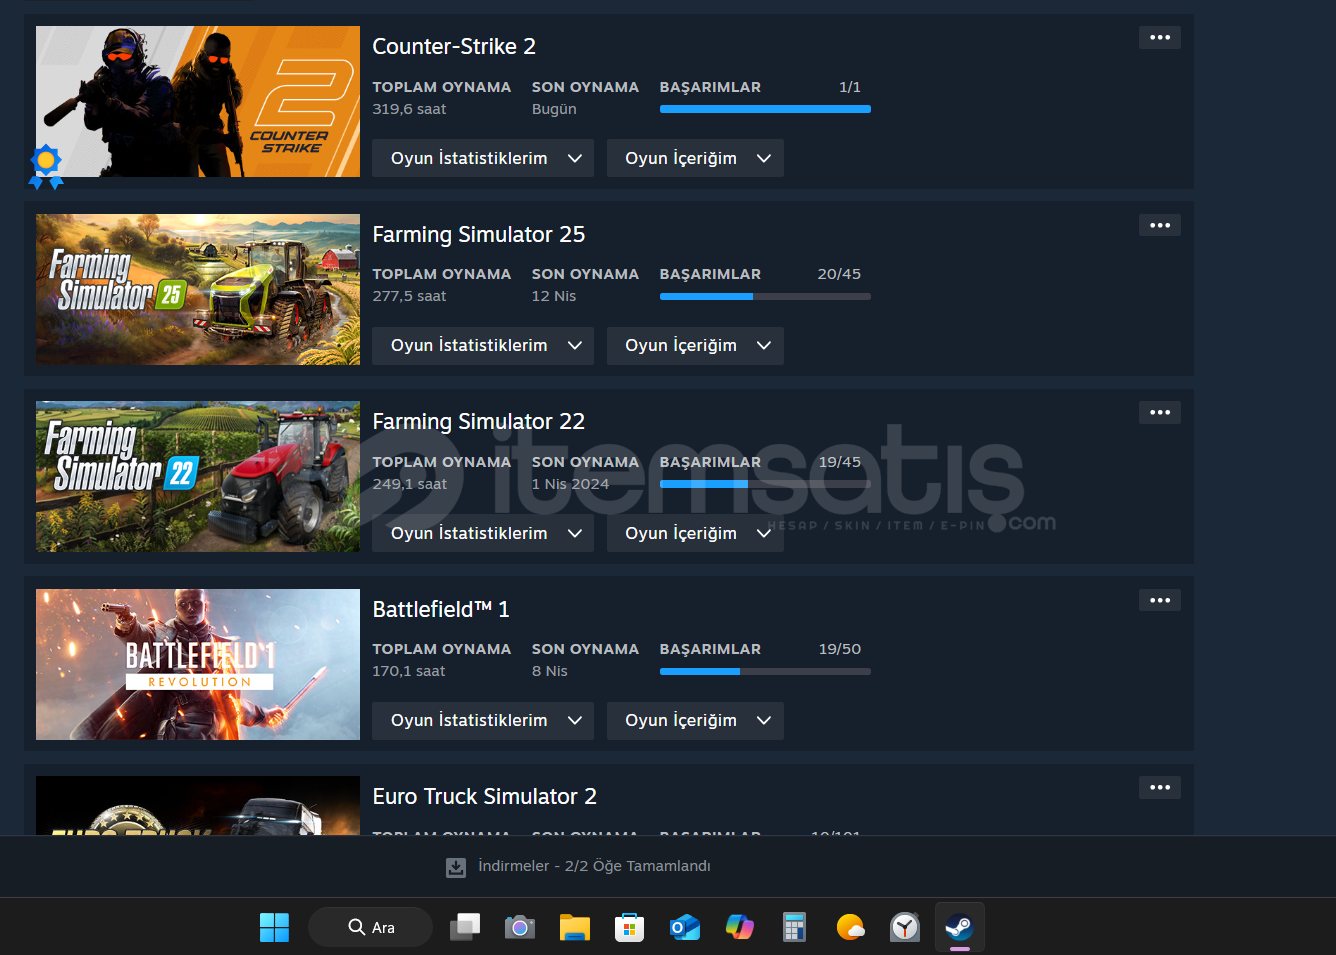Open the Battlefield 1 three-dot options menu
Screen dimensions: 1336x955
(1160, 600)
